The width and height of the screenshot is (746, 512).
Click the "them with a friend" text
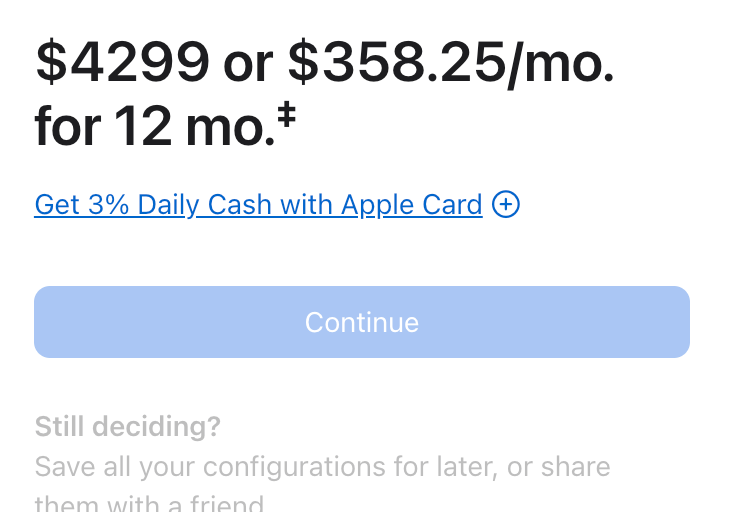pos(149,503)
